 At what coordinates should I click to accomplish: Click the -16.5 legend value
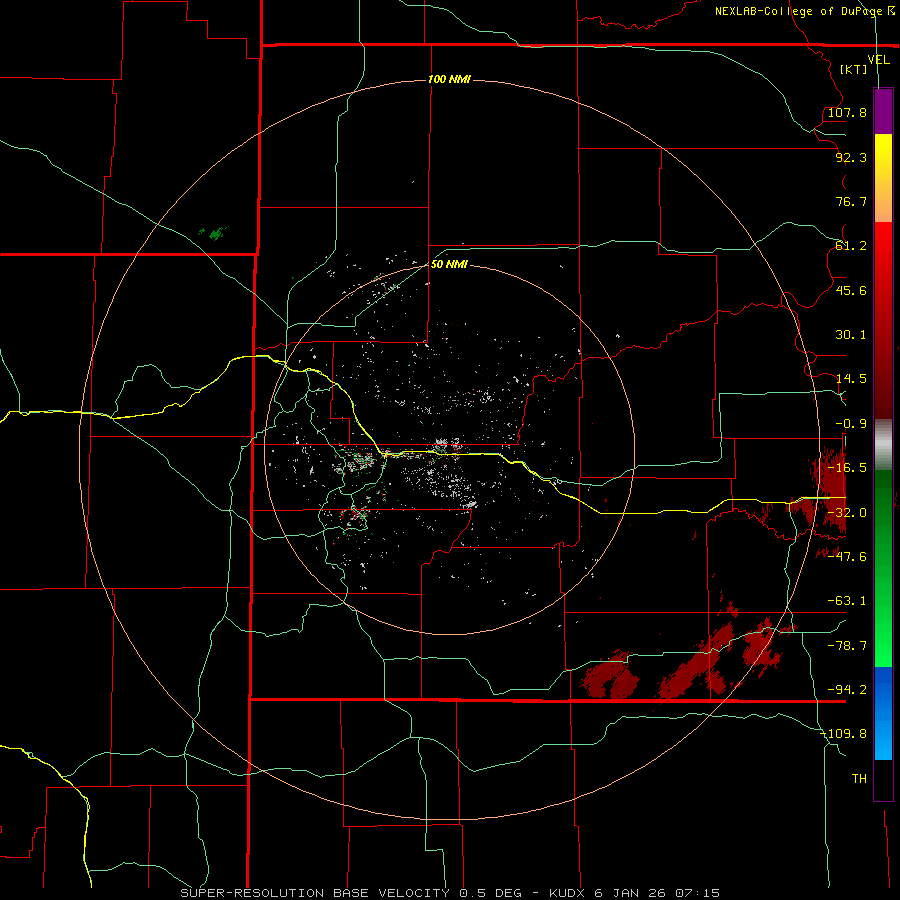coord(847,468)
